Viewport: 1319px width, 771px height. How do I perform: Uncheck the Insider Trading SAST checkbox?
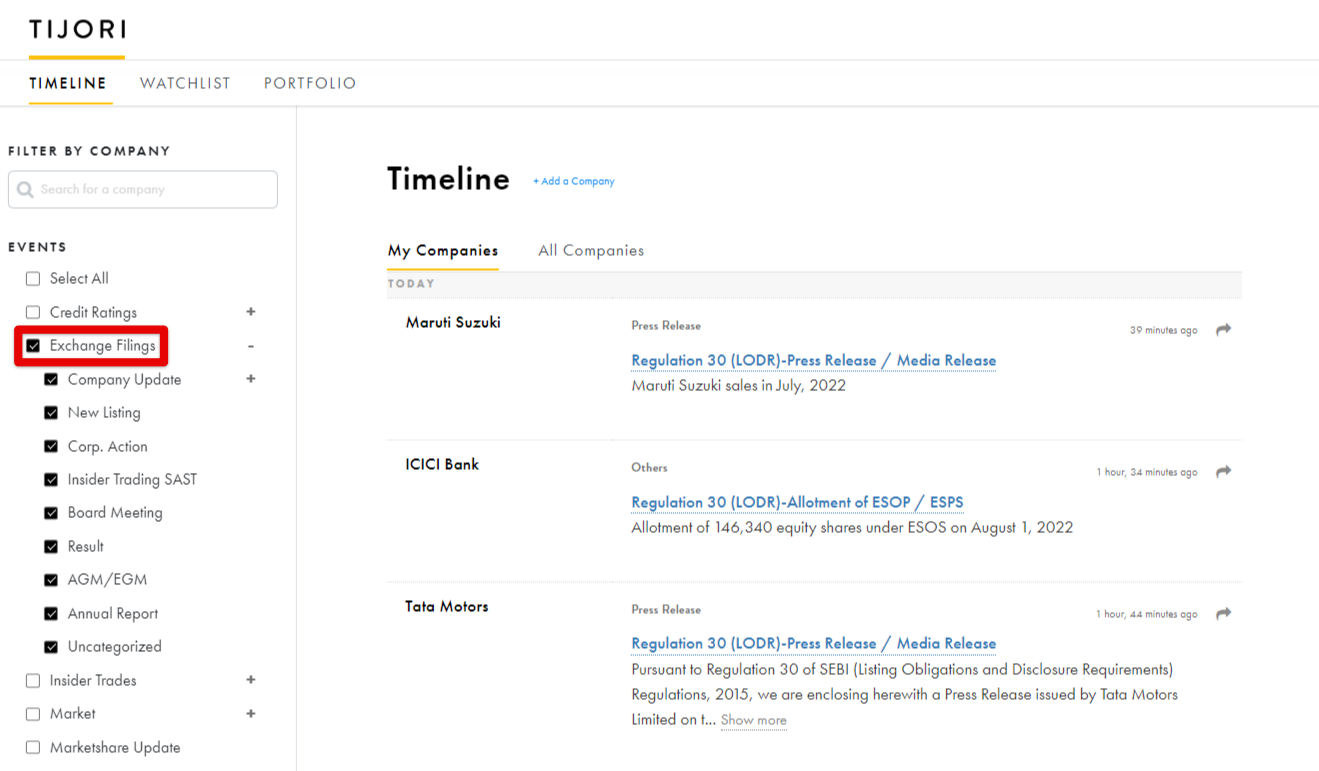click(x=51, y=480)
